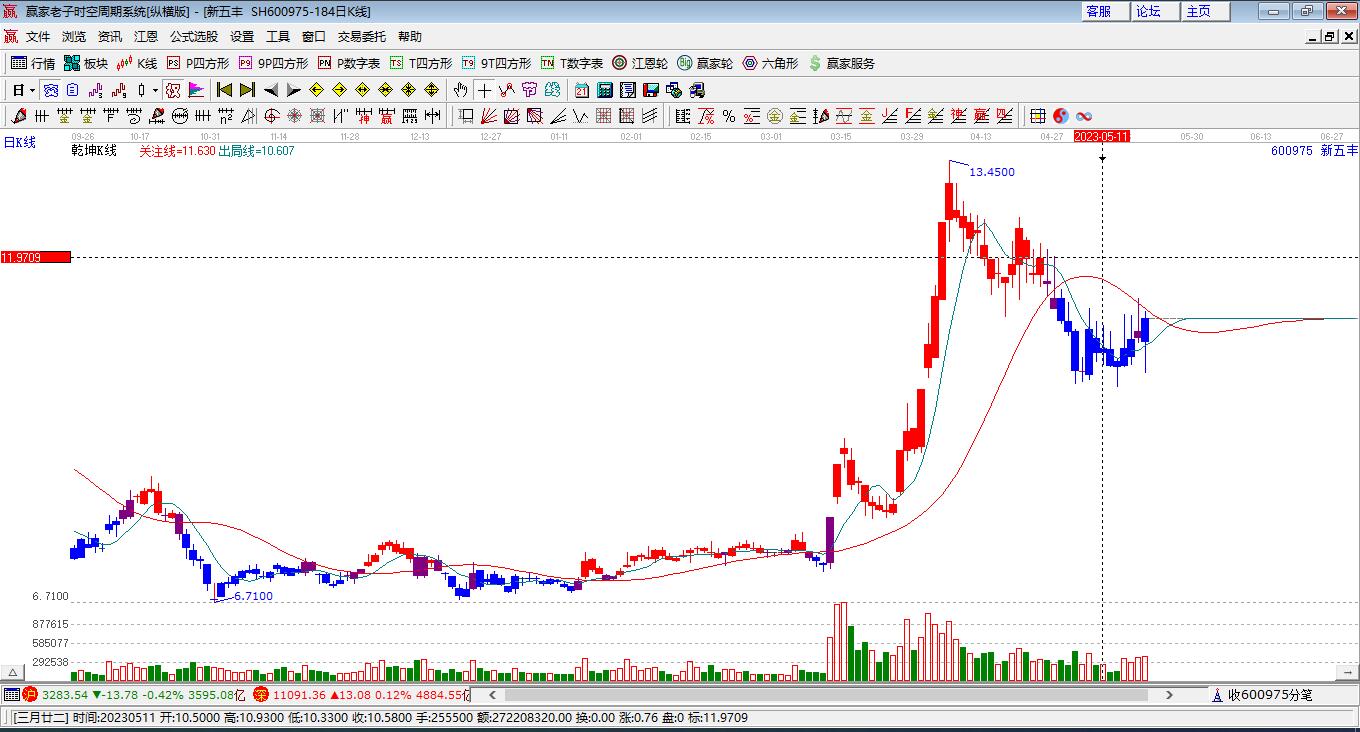Open the 交易委托 menu
The image size is (1360, 732).
(x=362, y=37)
